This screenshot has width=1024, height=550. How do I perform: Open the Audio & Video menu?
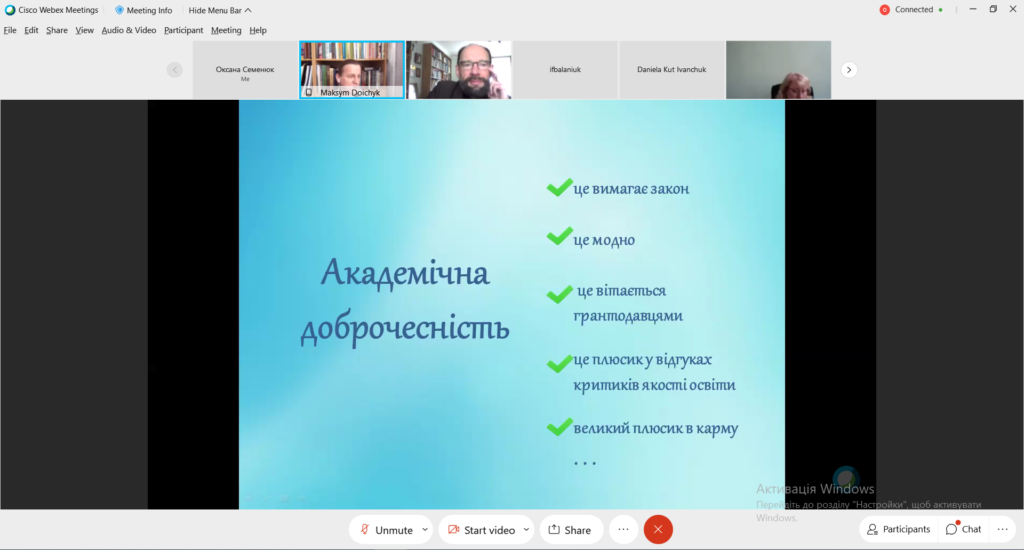tap(128, 30)
